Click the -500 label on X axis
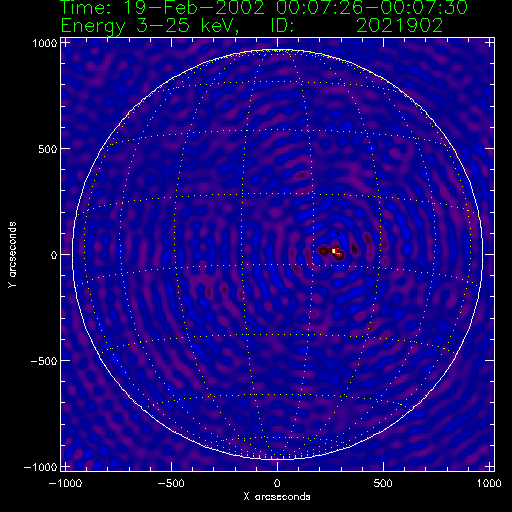 170,483
